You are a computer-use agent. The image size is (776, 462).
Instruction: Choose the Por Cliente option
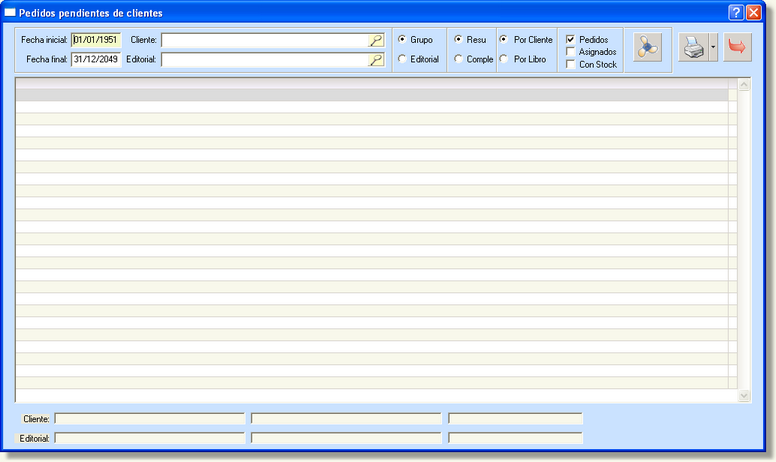504,39
